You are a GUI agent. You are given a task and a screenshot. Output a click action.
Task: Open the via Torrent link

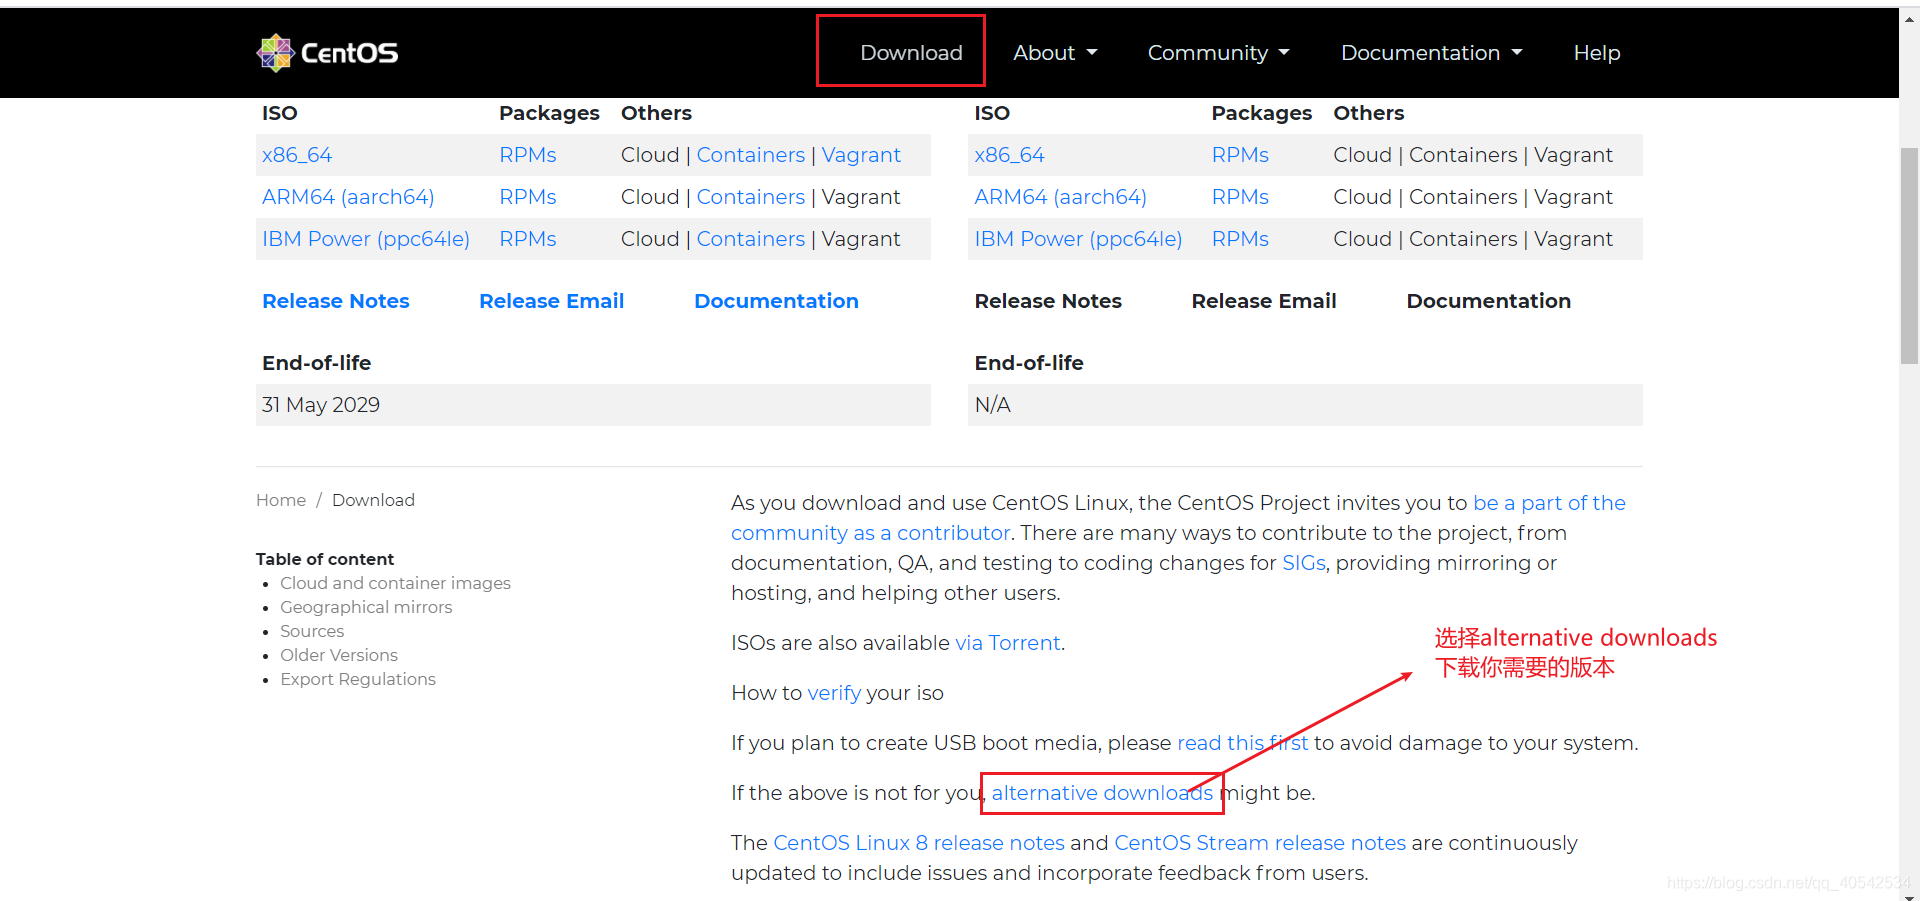pyautogui.click(x=1008, y=643)
